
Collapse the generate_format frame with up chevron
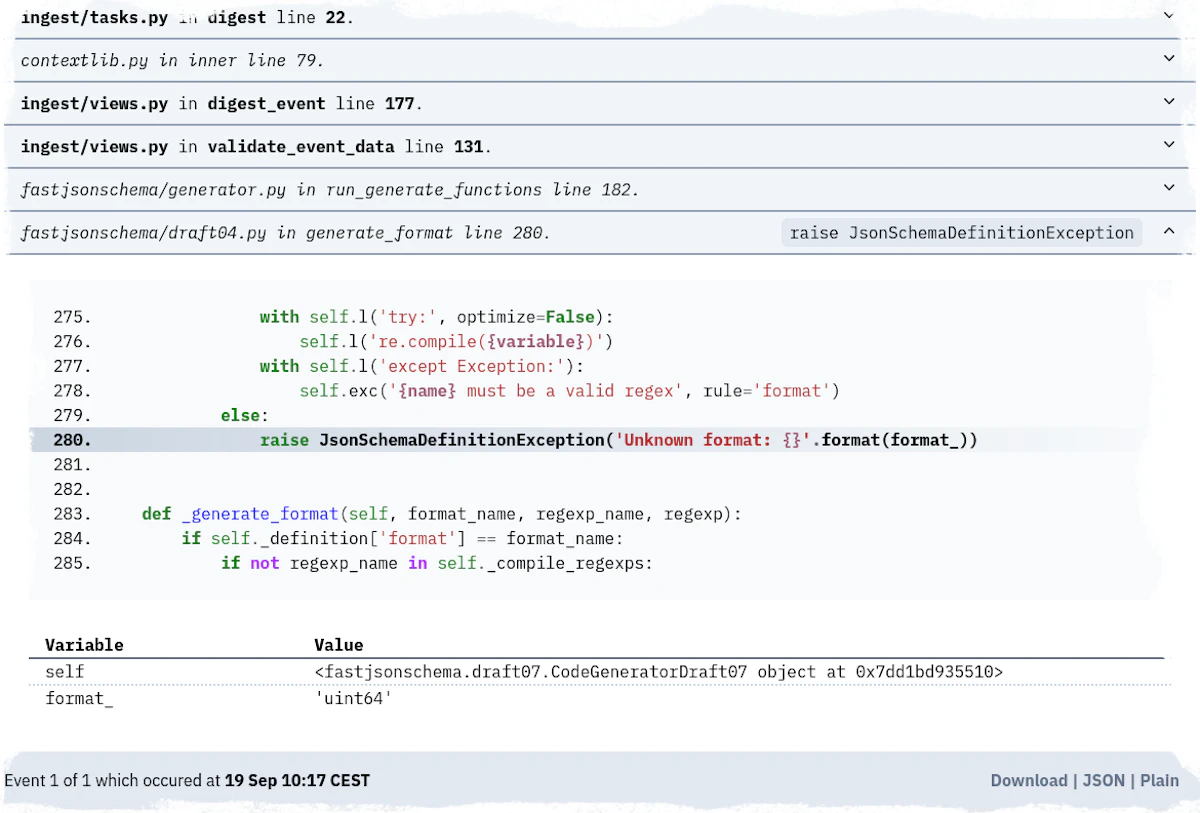[1168, 232]
